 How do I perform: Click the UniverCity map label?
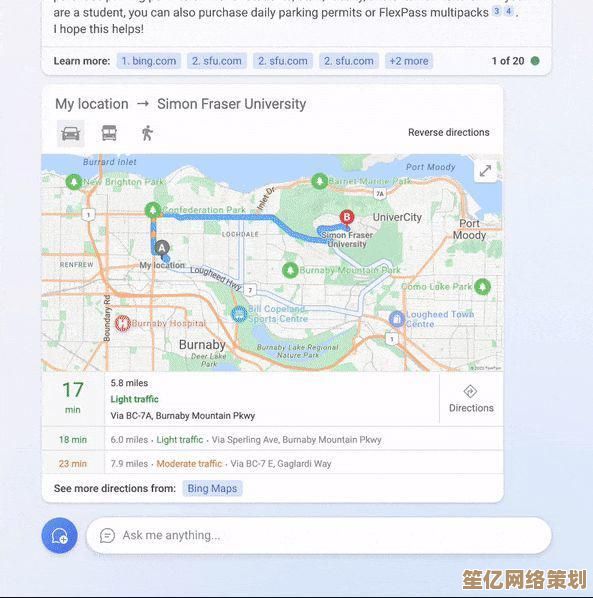pos(397,217)
